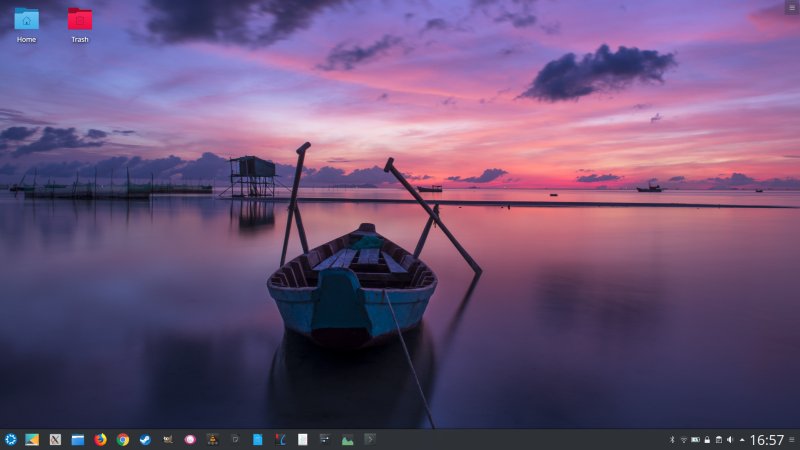Open the sliders settings icon in taskbar
800x450 pixels.
coord(324,439)
